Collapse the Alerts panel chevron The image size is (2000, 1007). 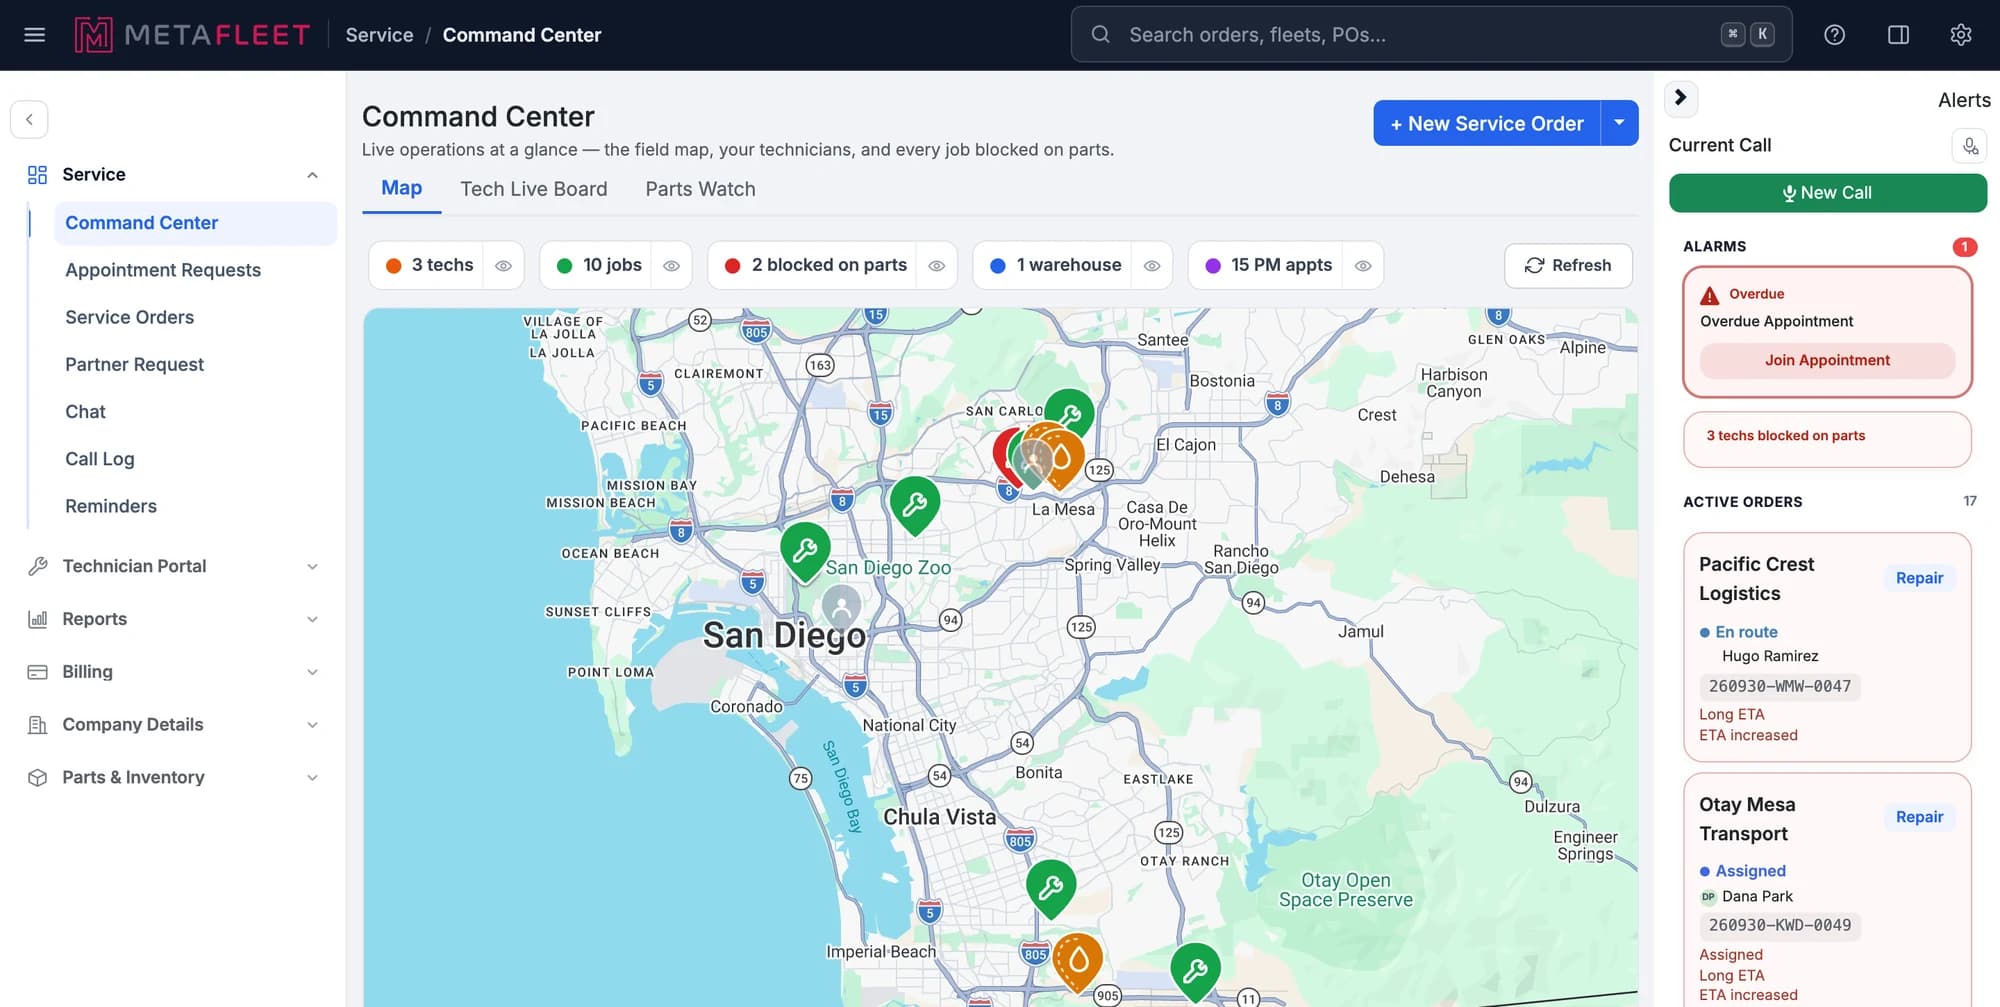click(x=1681, y=98)
